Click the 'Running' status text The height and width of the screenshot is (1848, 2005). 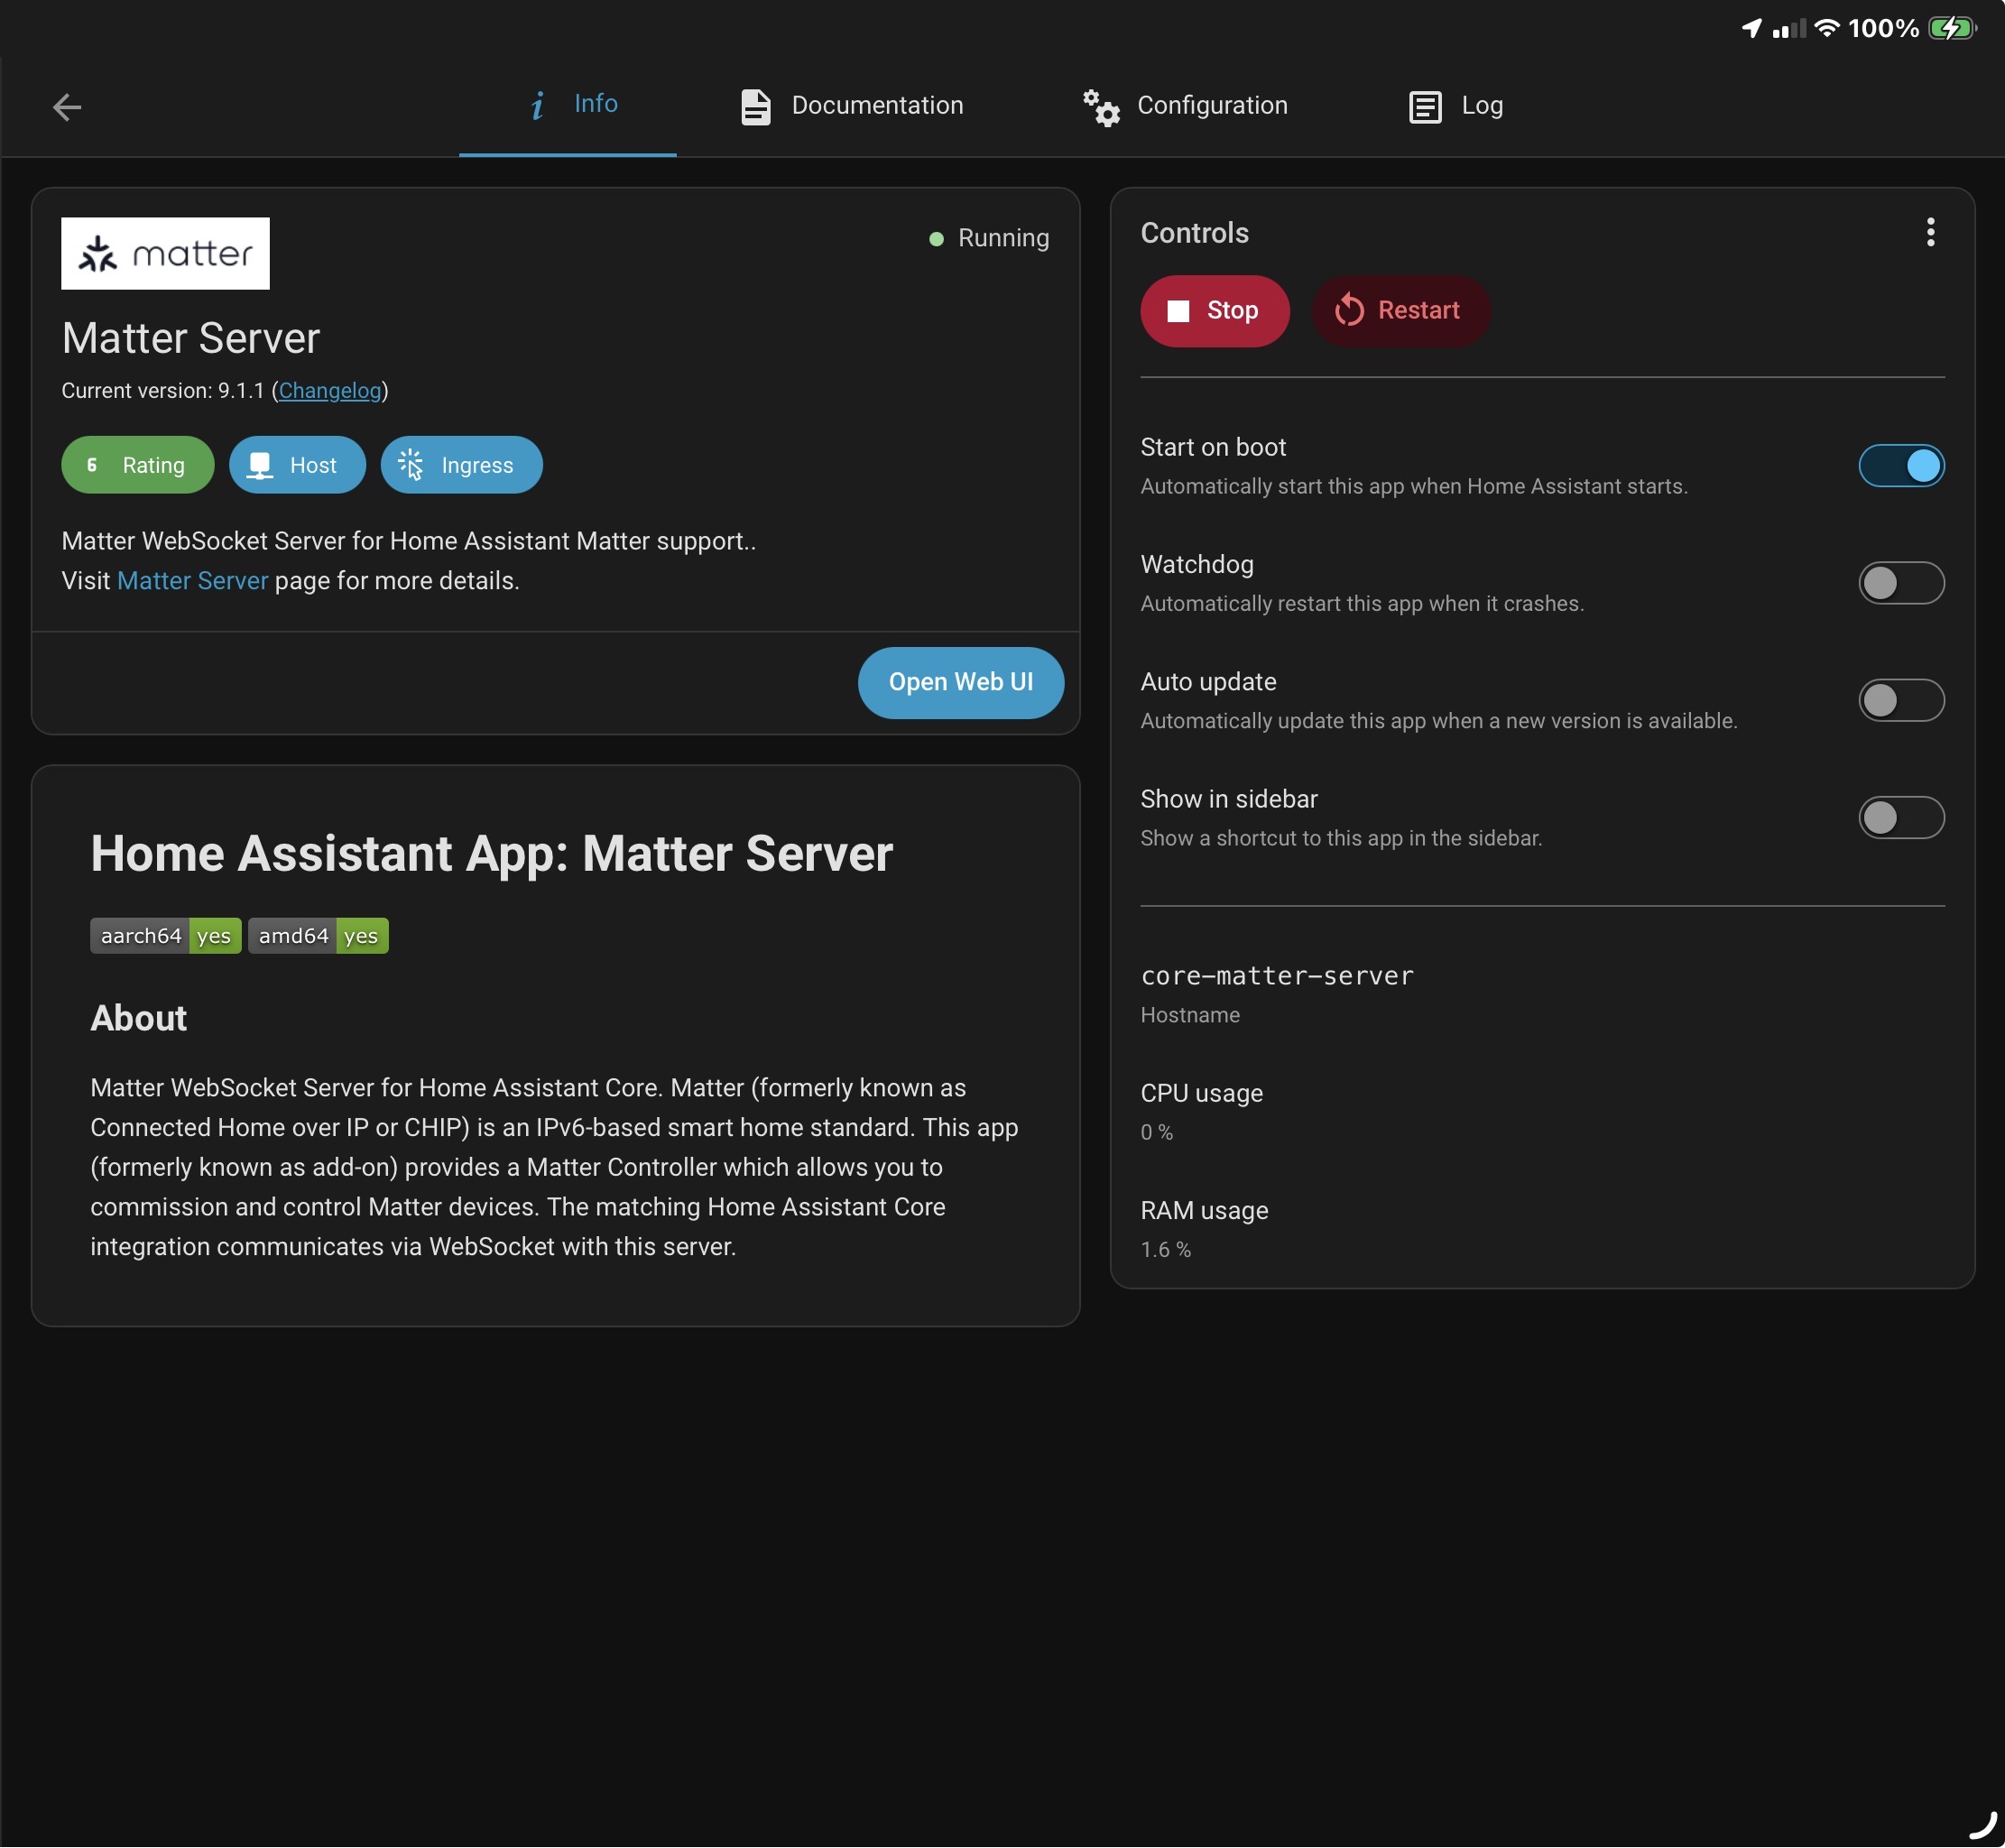pos(1004,239)
